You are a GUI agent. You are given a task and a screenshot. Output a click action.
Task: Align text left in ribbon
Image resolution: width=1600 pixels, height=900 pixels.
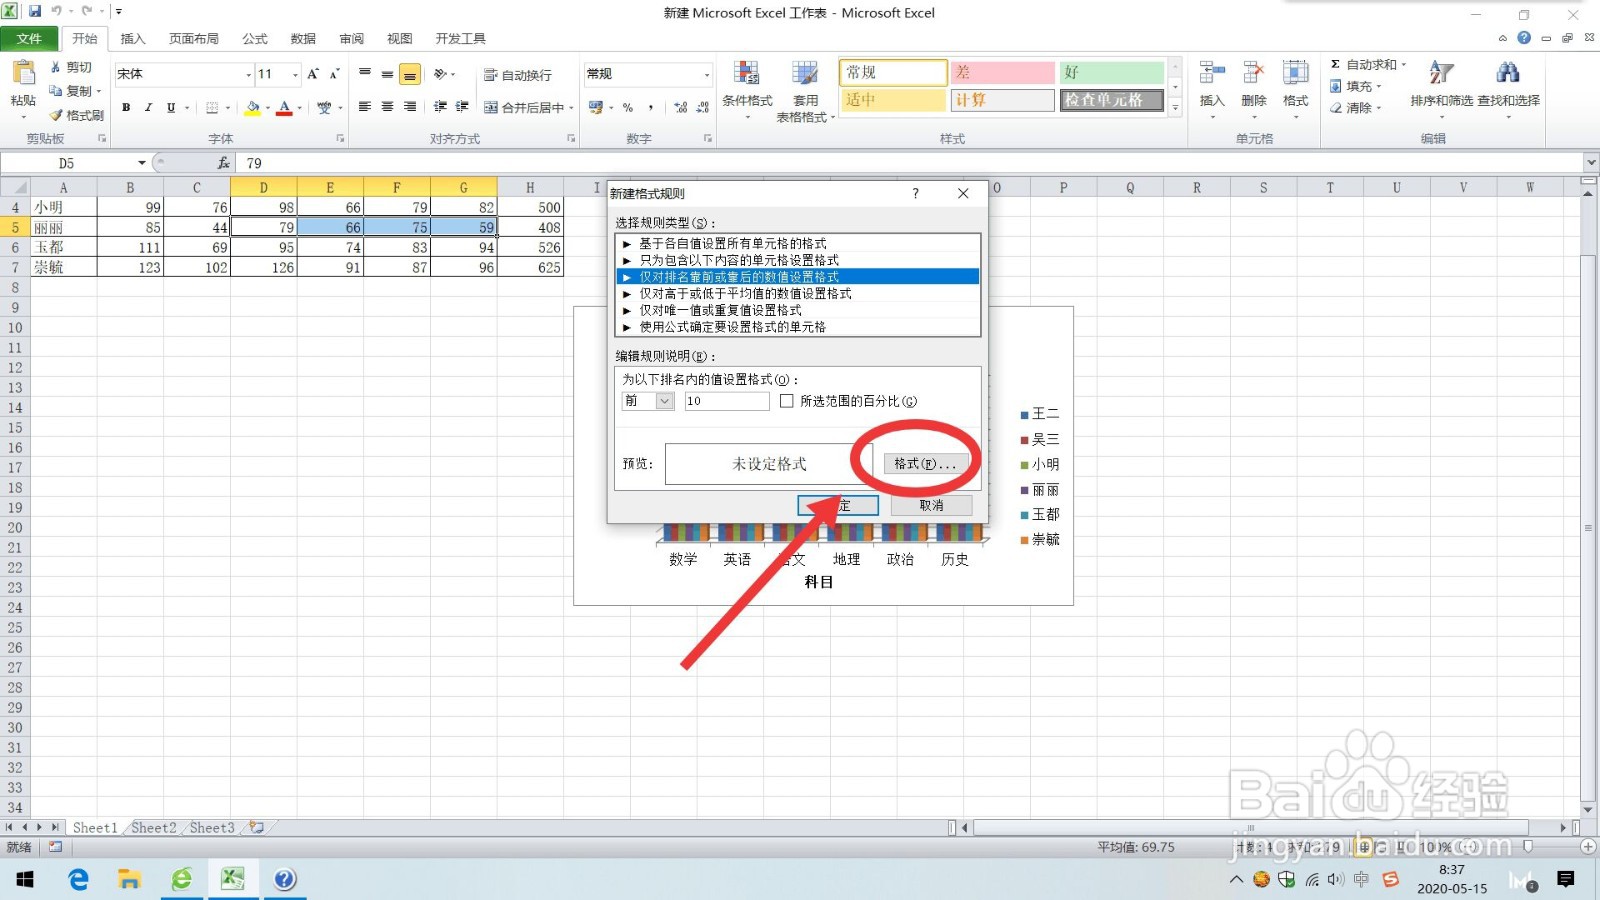(x=365, y=107)
